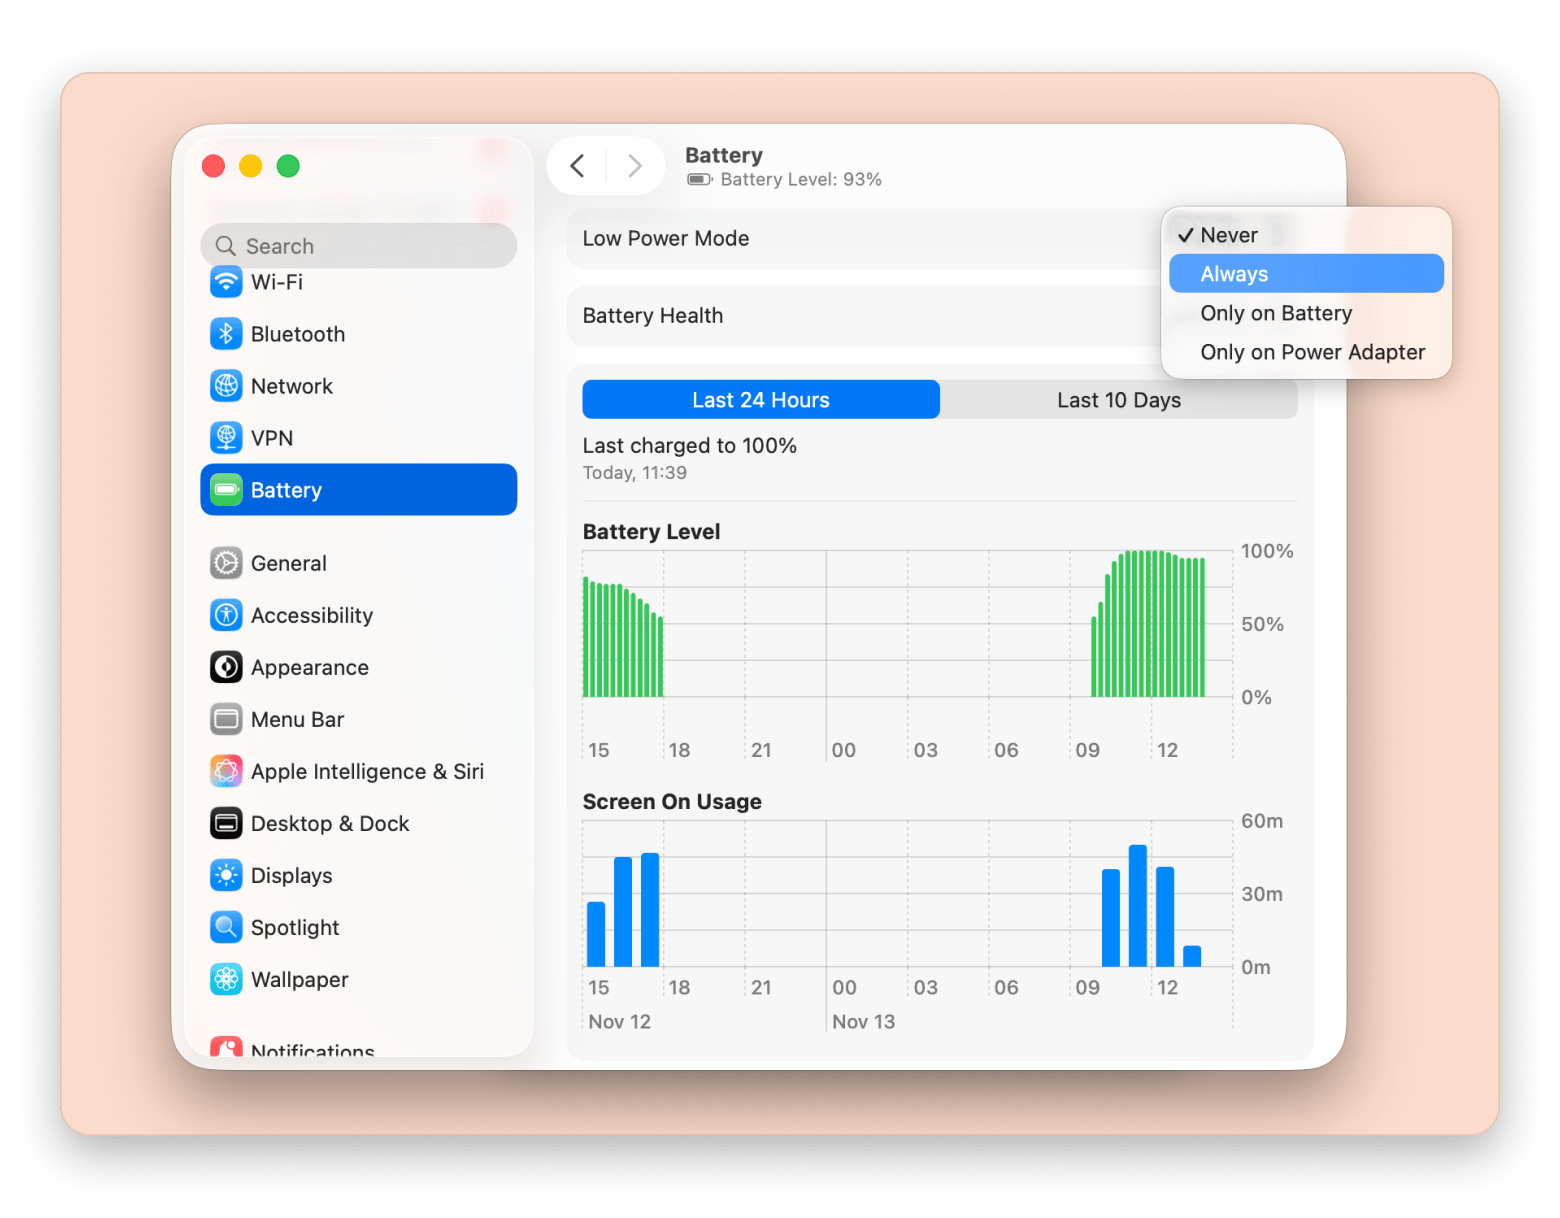
Task: Click the Apple Intelligence & Siri icon
Action: pos(226,771)
